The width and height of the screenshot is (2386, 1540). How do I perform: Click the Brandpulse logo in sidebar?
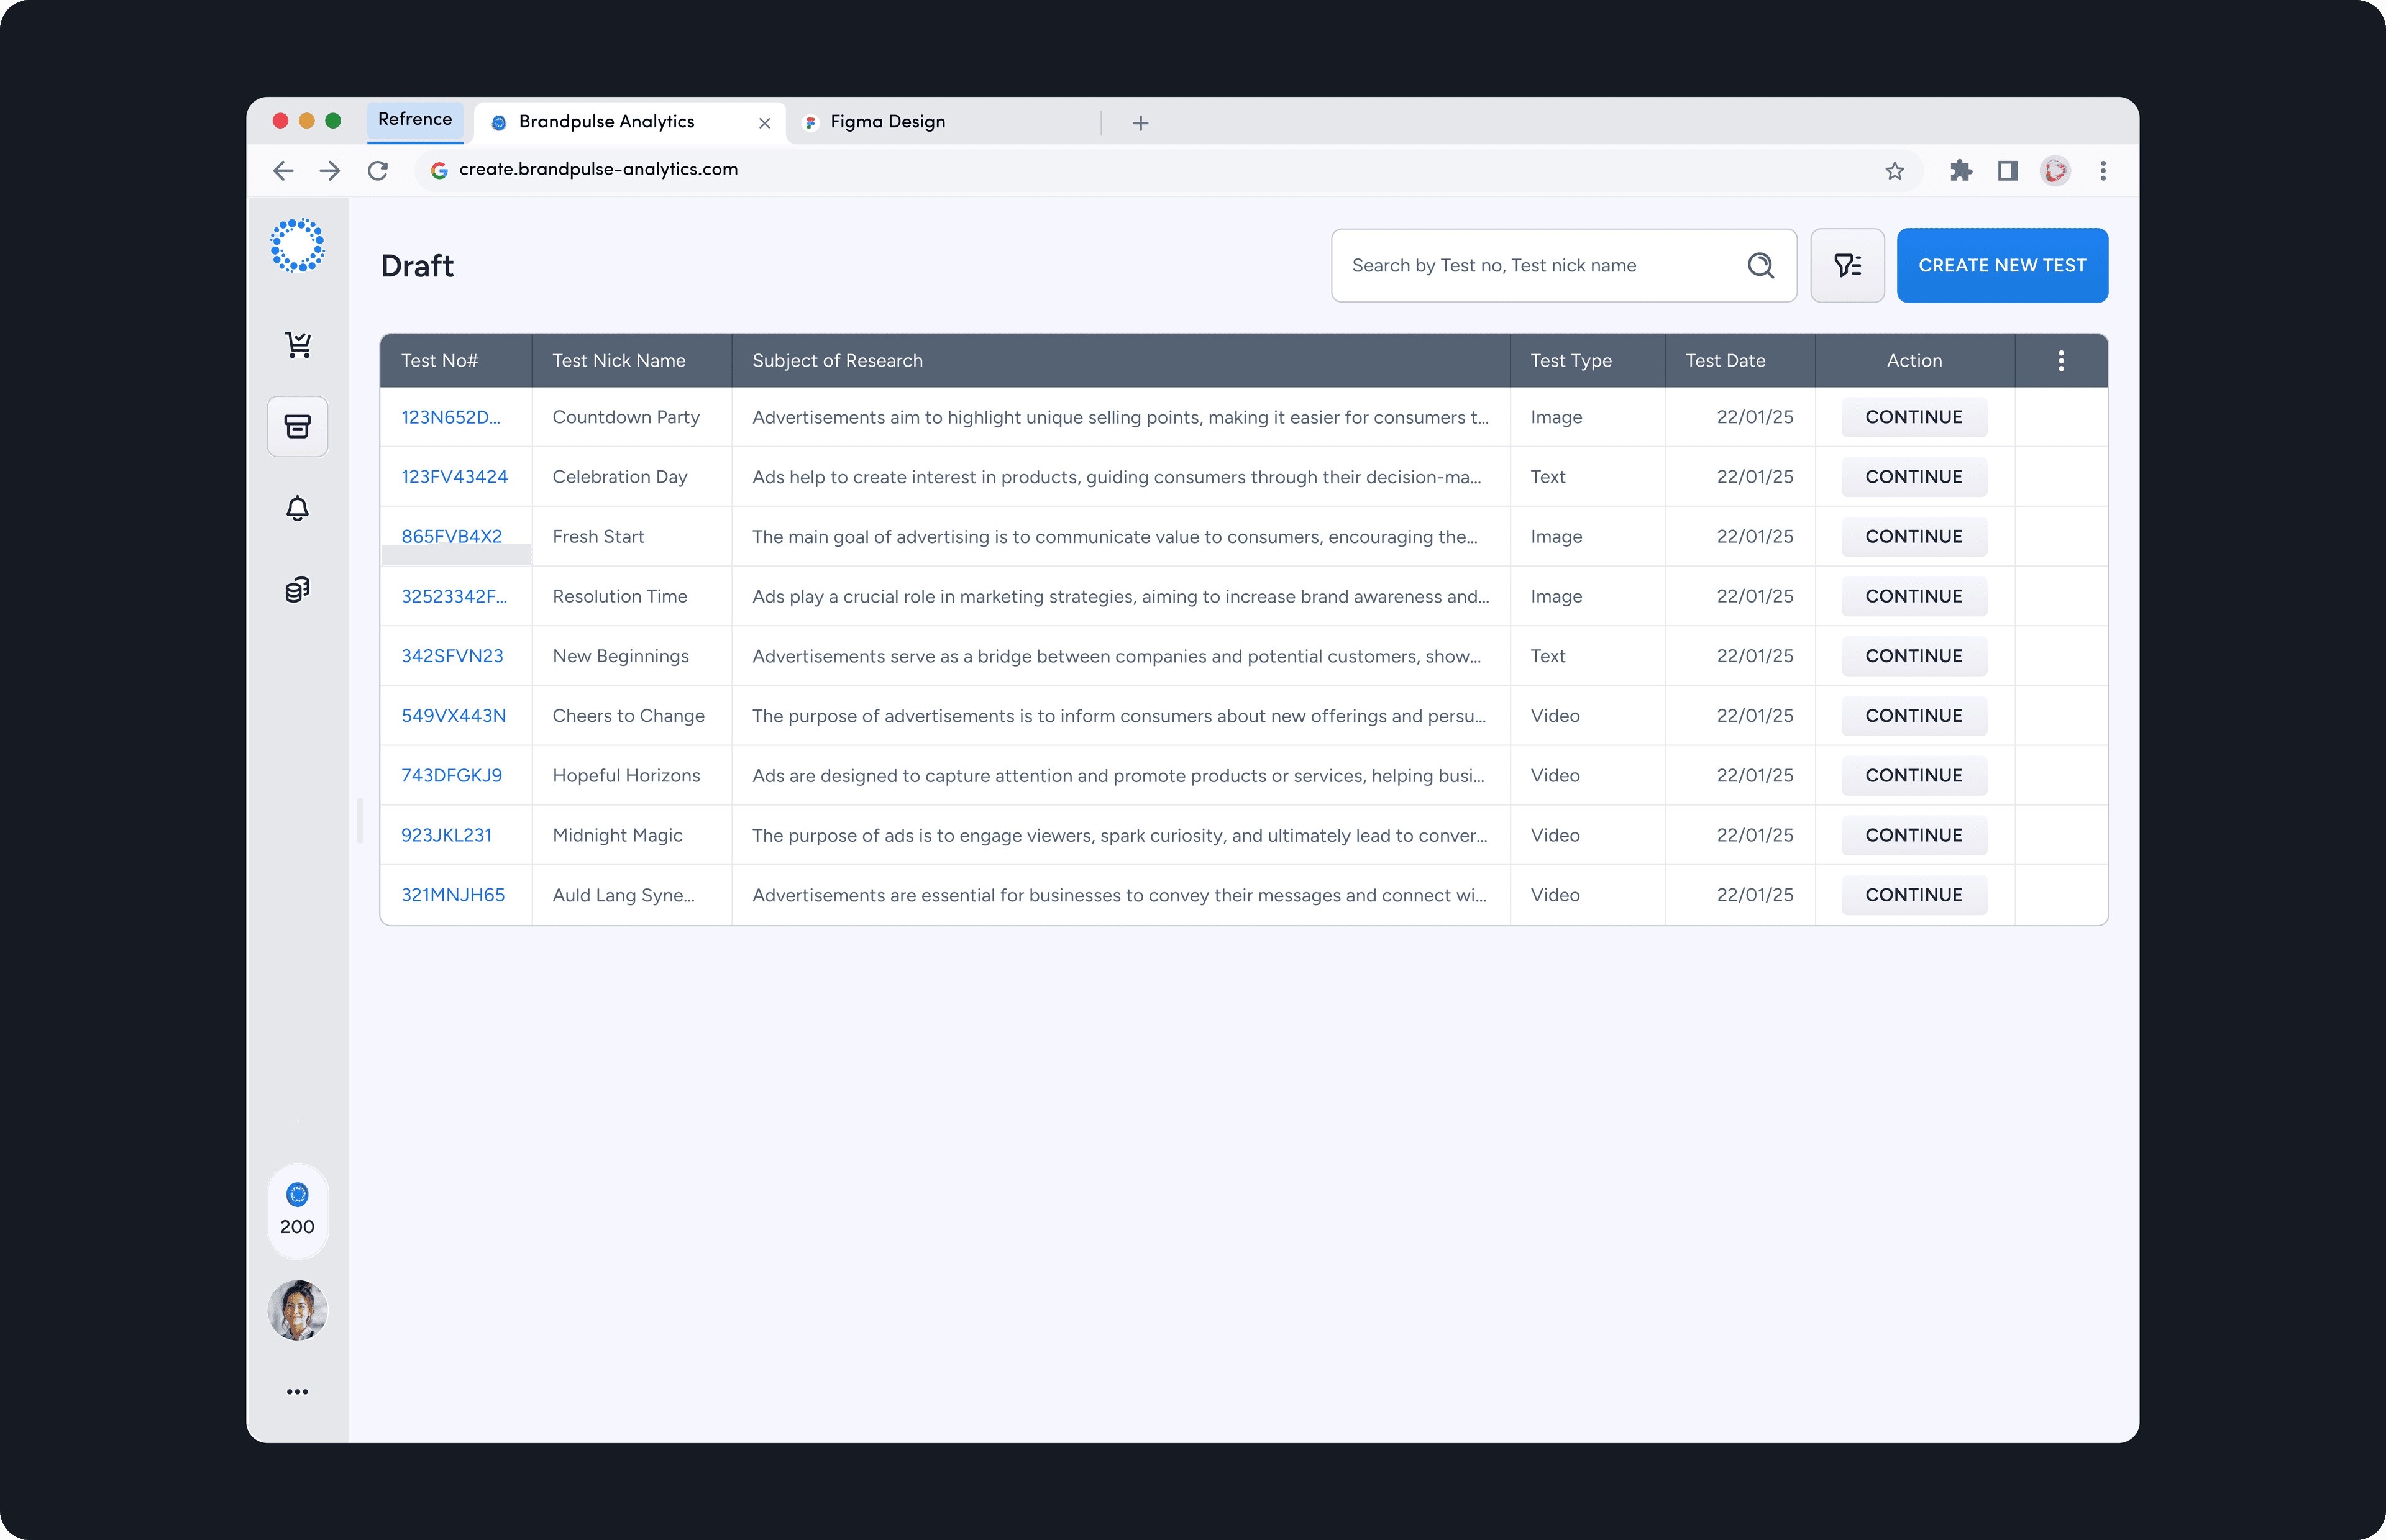[x=297, y=245]
